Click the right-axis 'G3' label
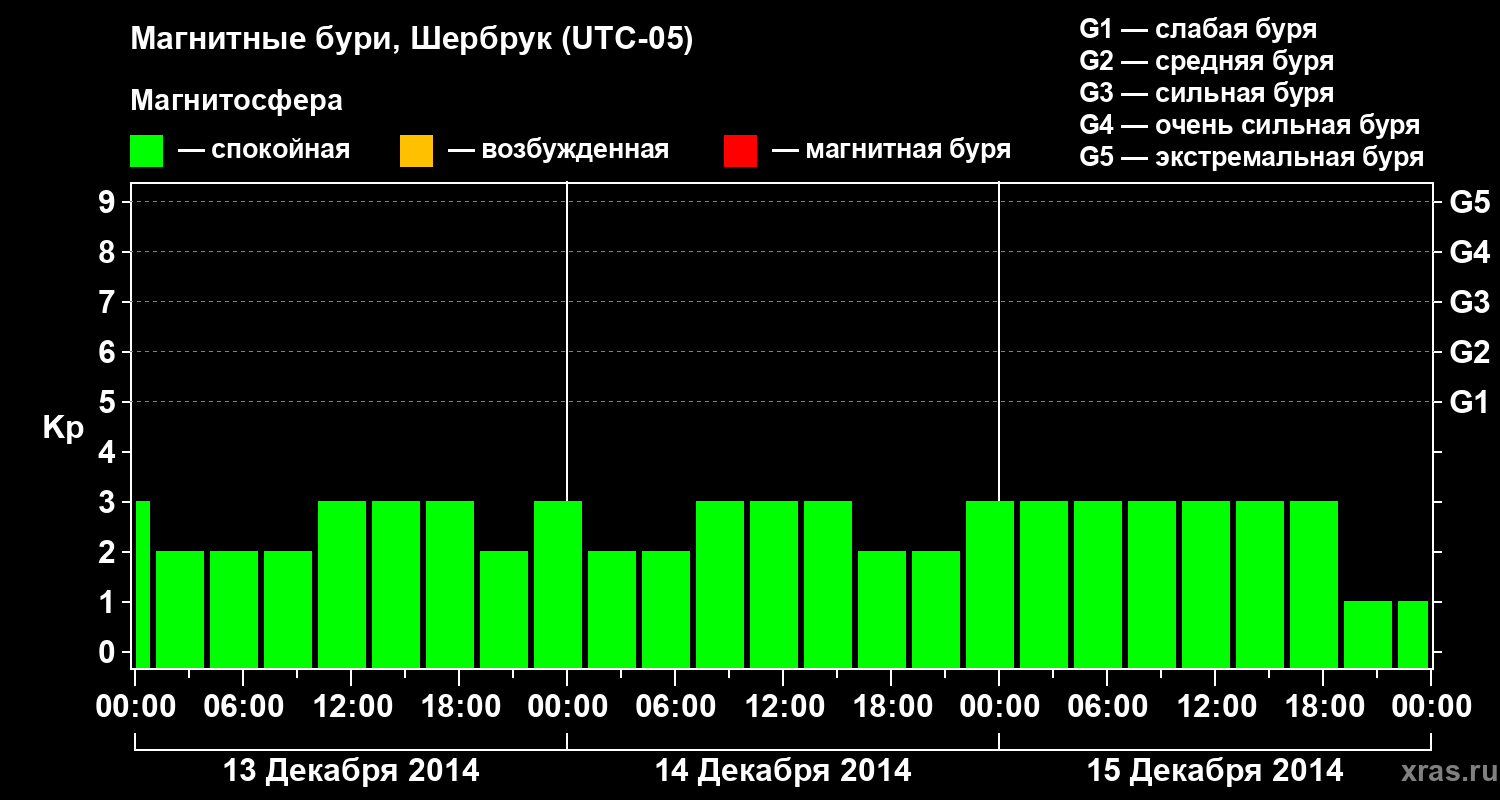 [1469, 303]
